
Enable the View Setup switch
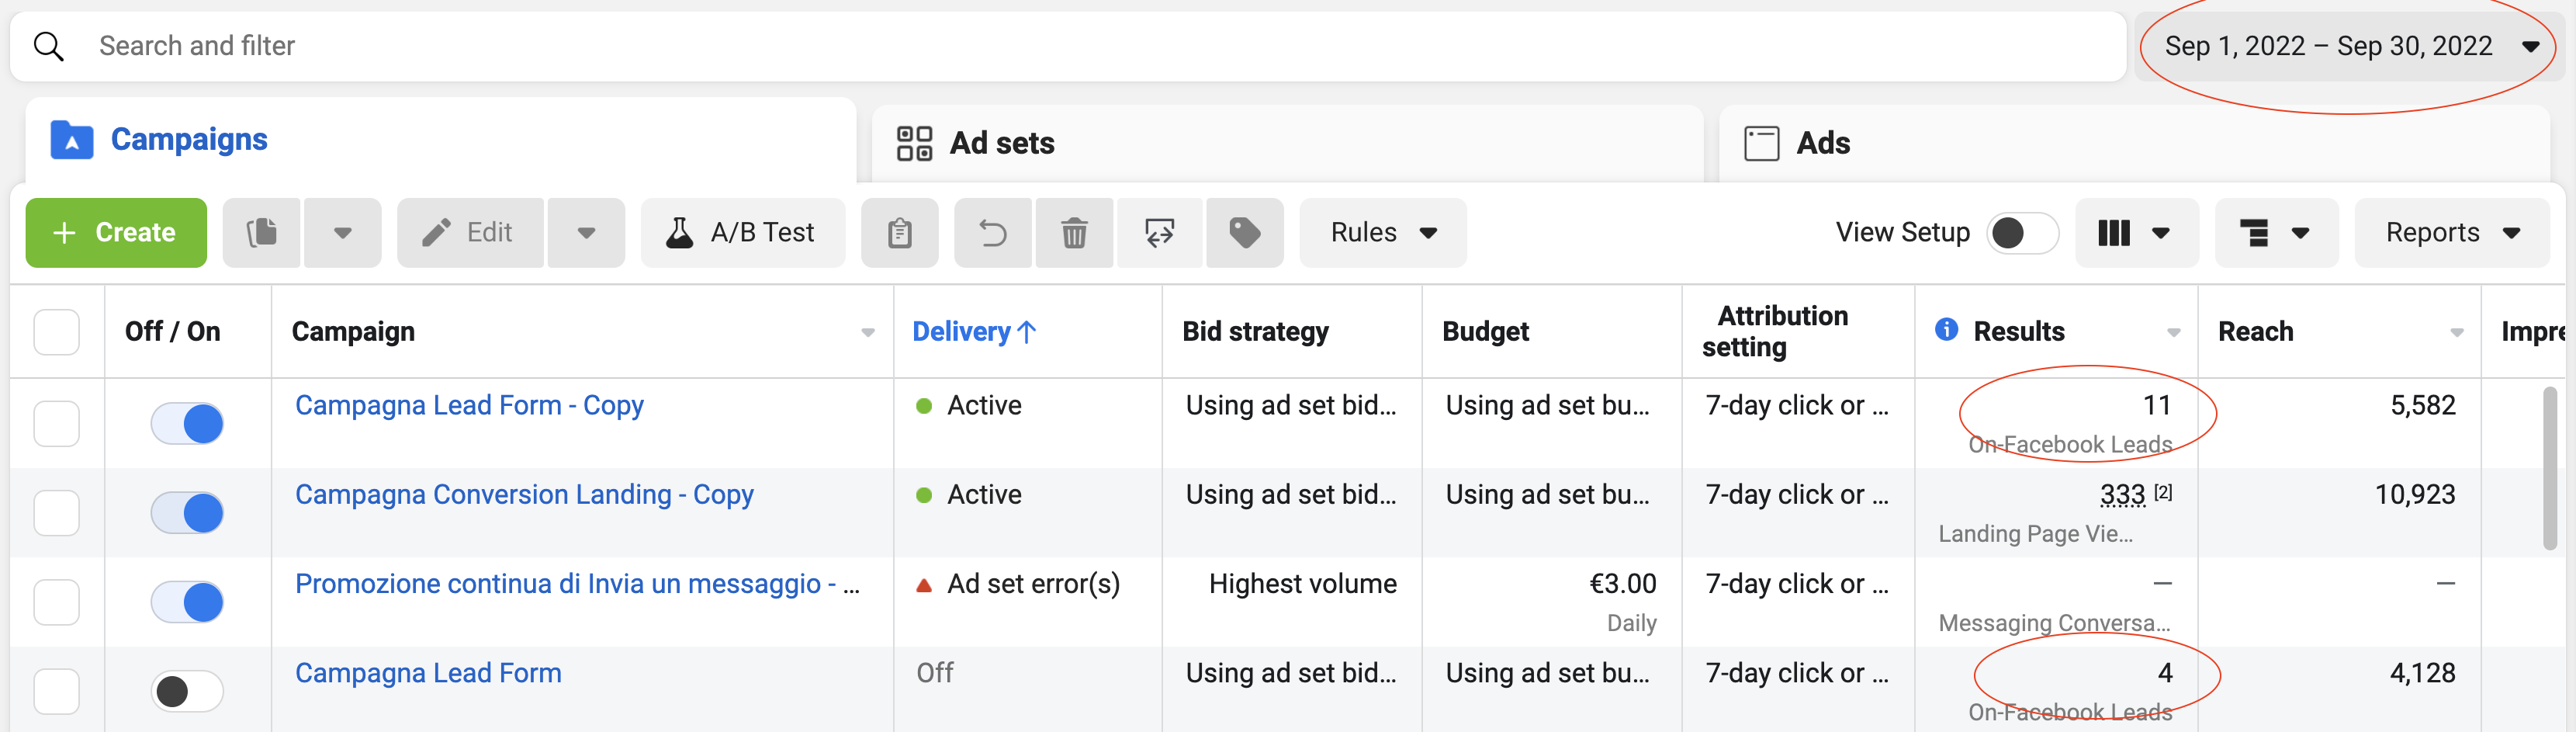coord(2021,233)
